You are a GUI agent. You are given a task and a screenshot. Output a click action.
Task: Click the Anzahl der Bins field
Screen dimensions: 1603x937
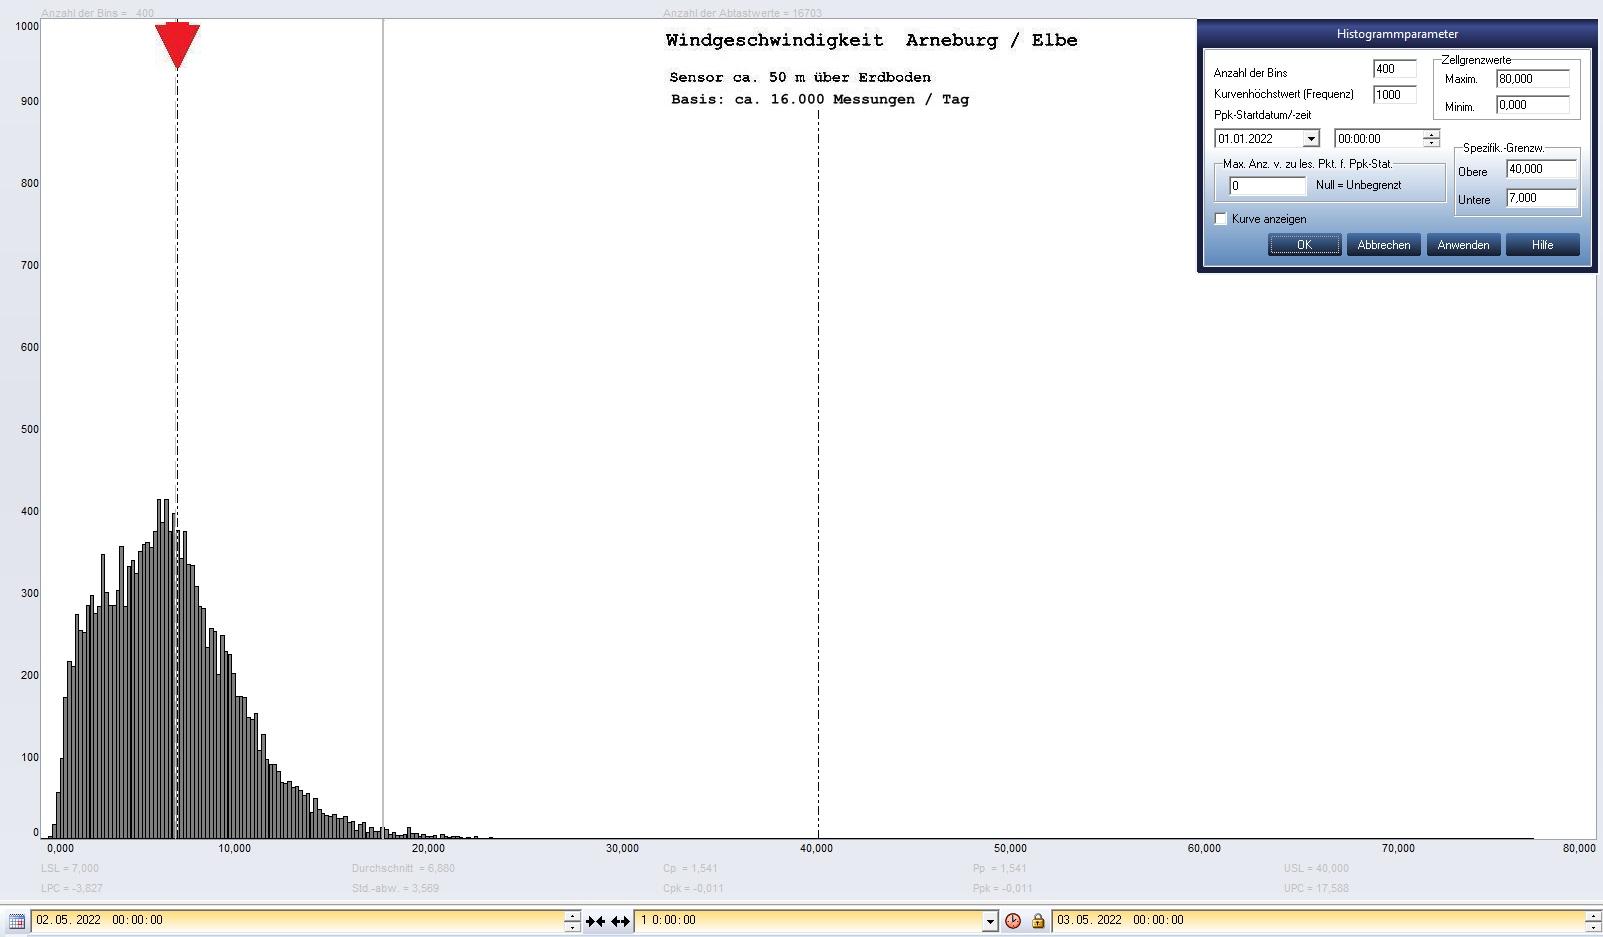click(1394, 69)
